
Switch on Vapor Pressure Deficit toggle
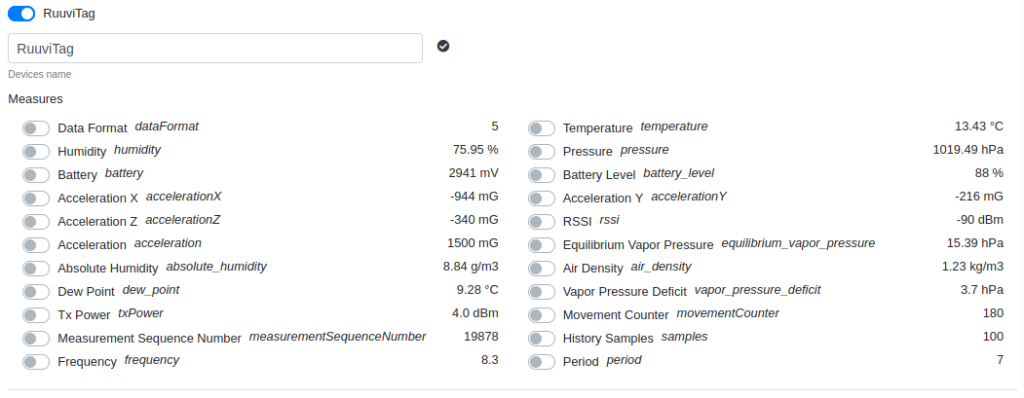click(x=541, y=291)
